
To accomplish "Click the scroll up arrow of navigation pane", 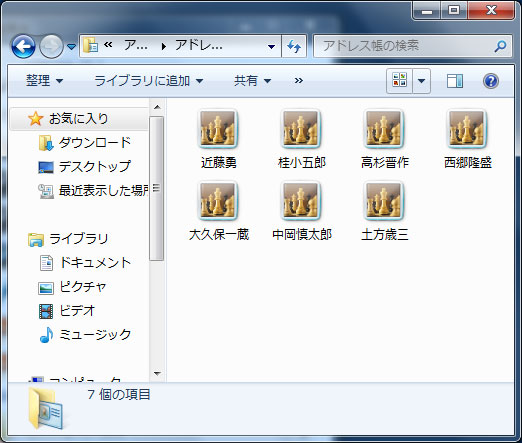I will 157,107.
